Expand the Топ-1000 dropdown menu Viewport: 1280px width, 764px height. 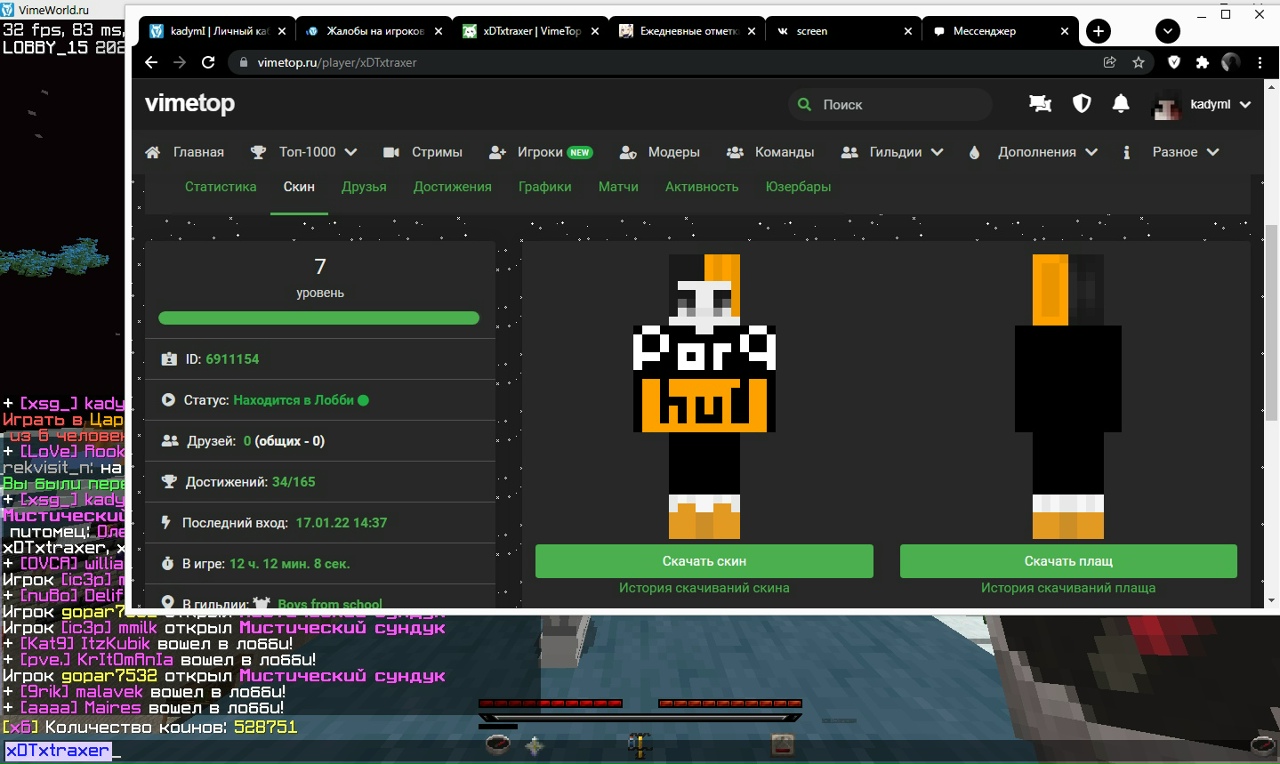pyautogui.click(x=317, y=152)
